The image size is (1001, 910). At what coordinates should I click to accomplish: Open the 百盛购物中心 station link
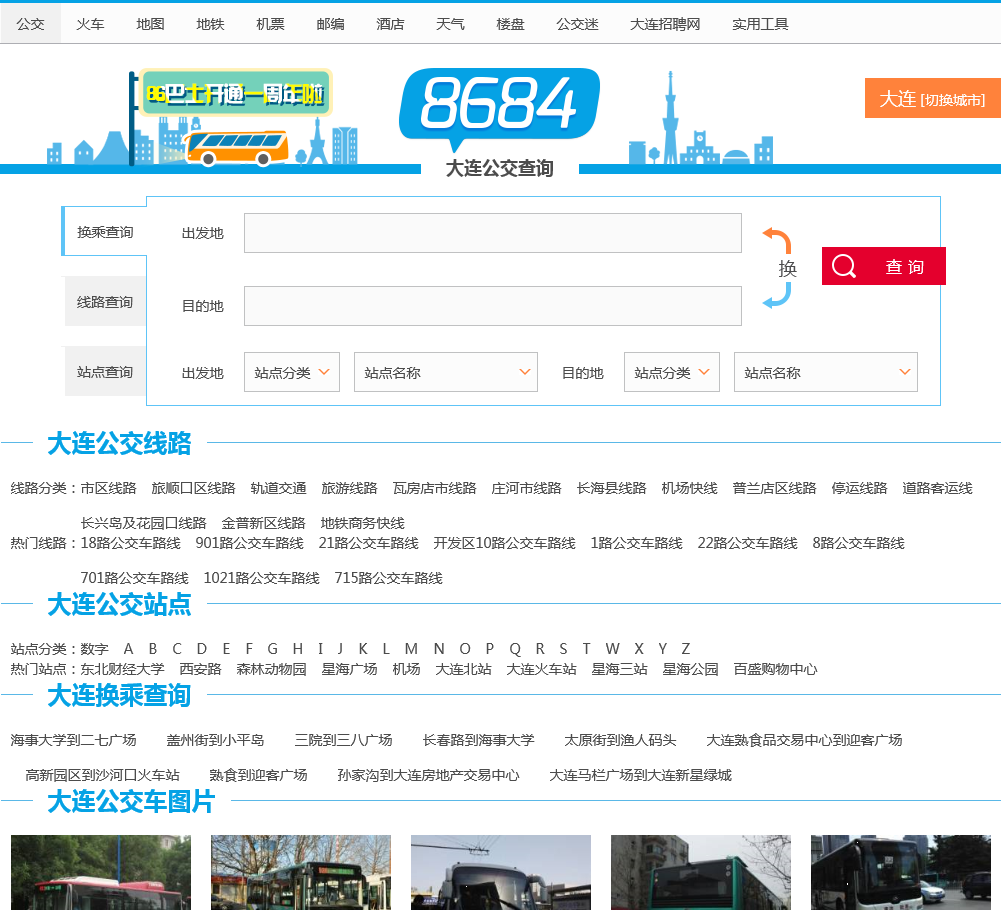coord(775,669)
